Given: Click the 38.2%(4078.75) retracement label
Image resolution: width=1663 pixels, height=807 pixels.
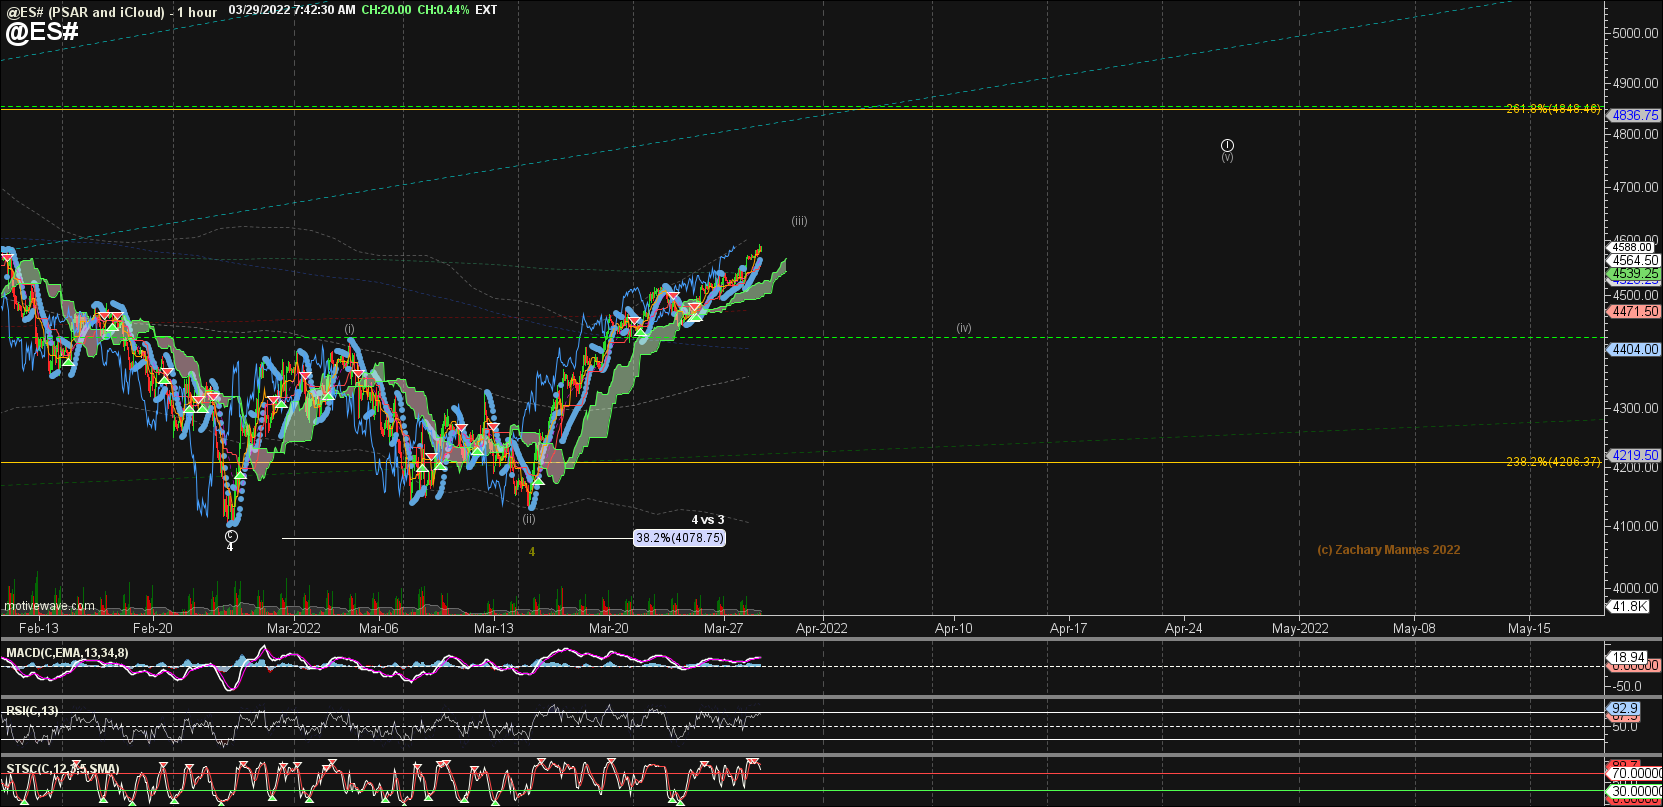Looking at the screenshot, I should click(680, 538).
